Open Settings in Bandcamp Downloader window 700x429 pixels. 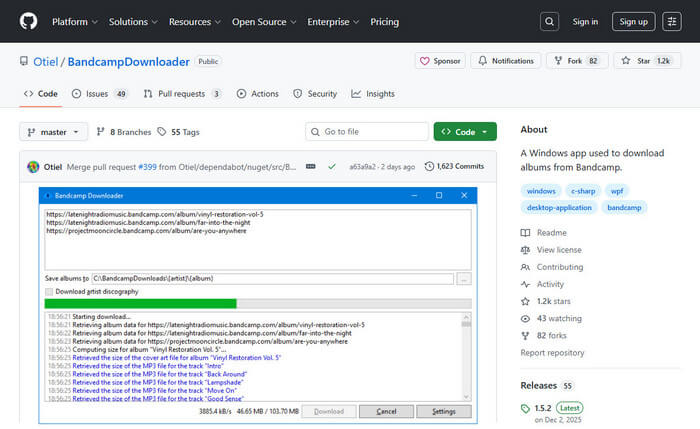[x=444, y=412]
